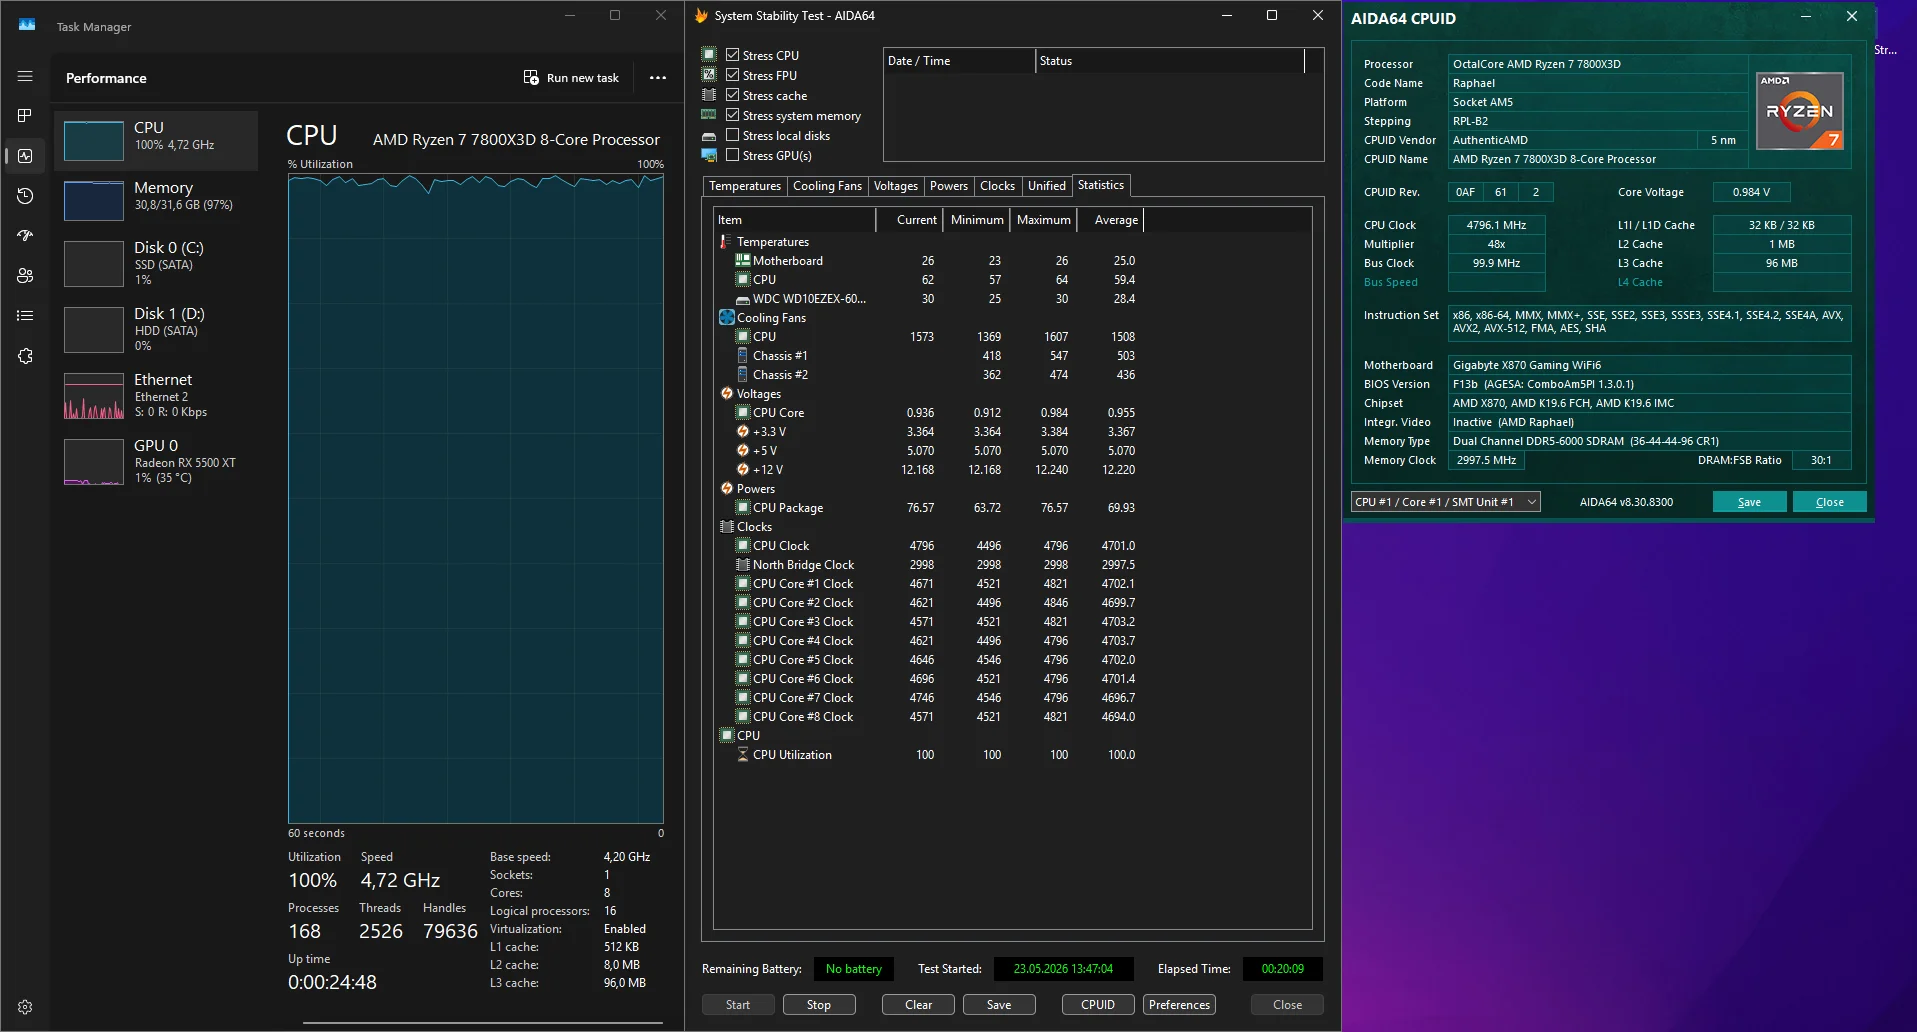Click the Stress cache icon
The height and width of the screenshot is (1032, 1917).
[x=709, y=95]
